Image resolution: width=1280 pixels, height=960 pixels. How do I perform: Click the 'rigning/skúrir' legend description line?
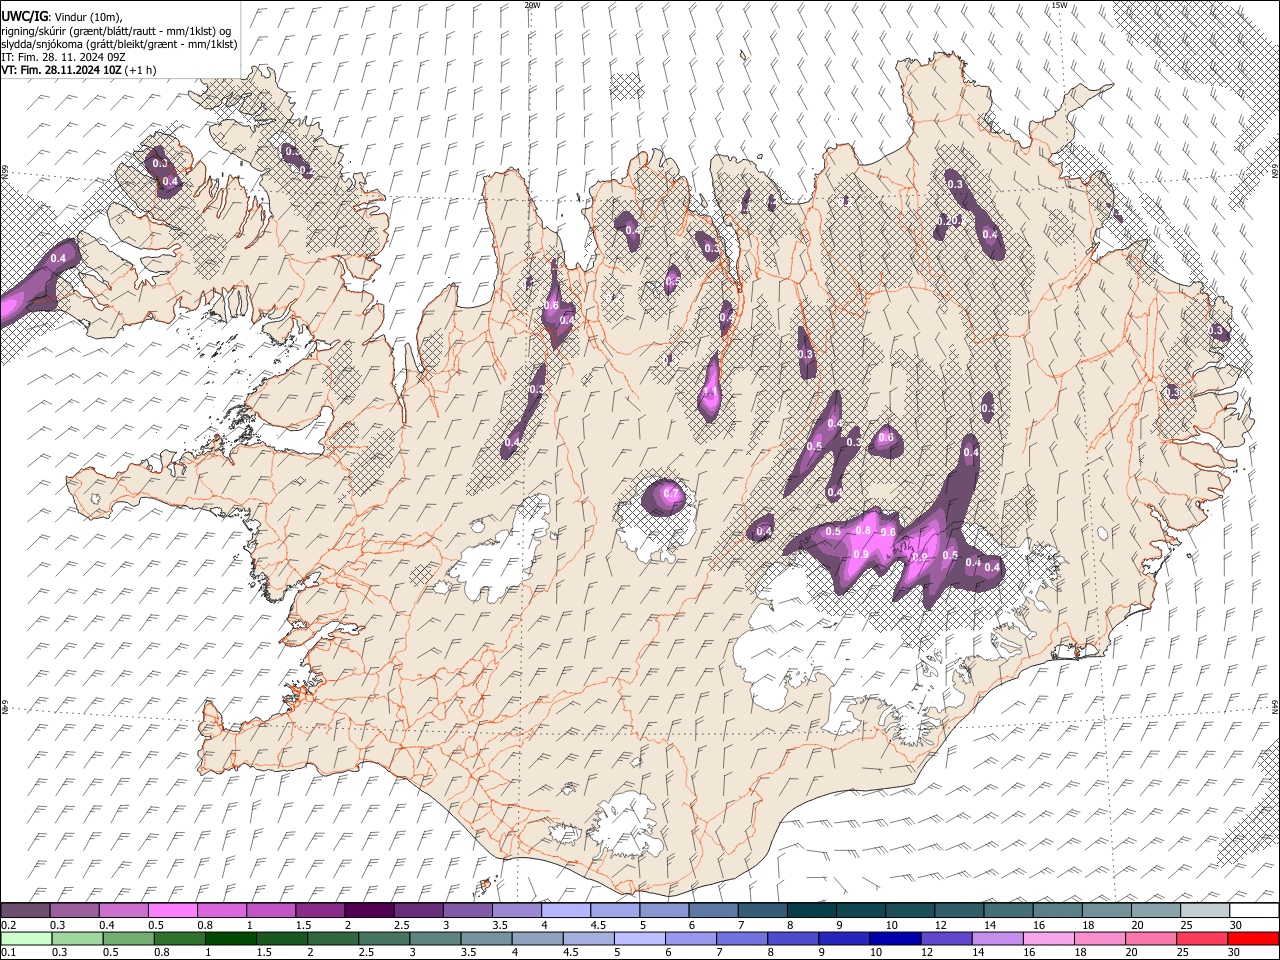(x=116, y=30)
